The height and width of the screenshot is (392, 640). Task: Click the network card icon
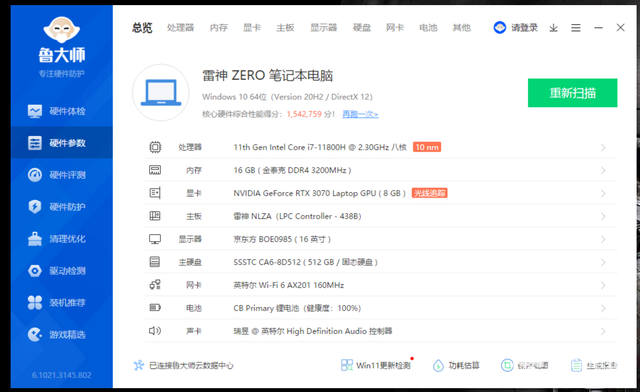[155, 285]
